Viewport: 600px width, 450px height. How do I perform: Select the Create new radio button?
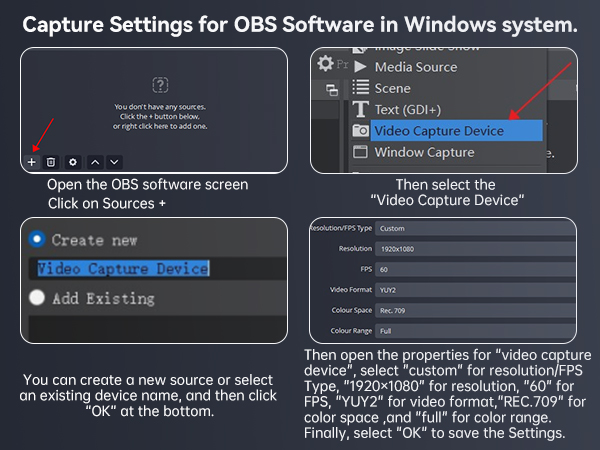coord(38,240)
